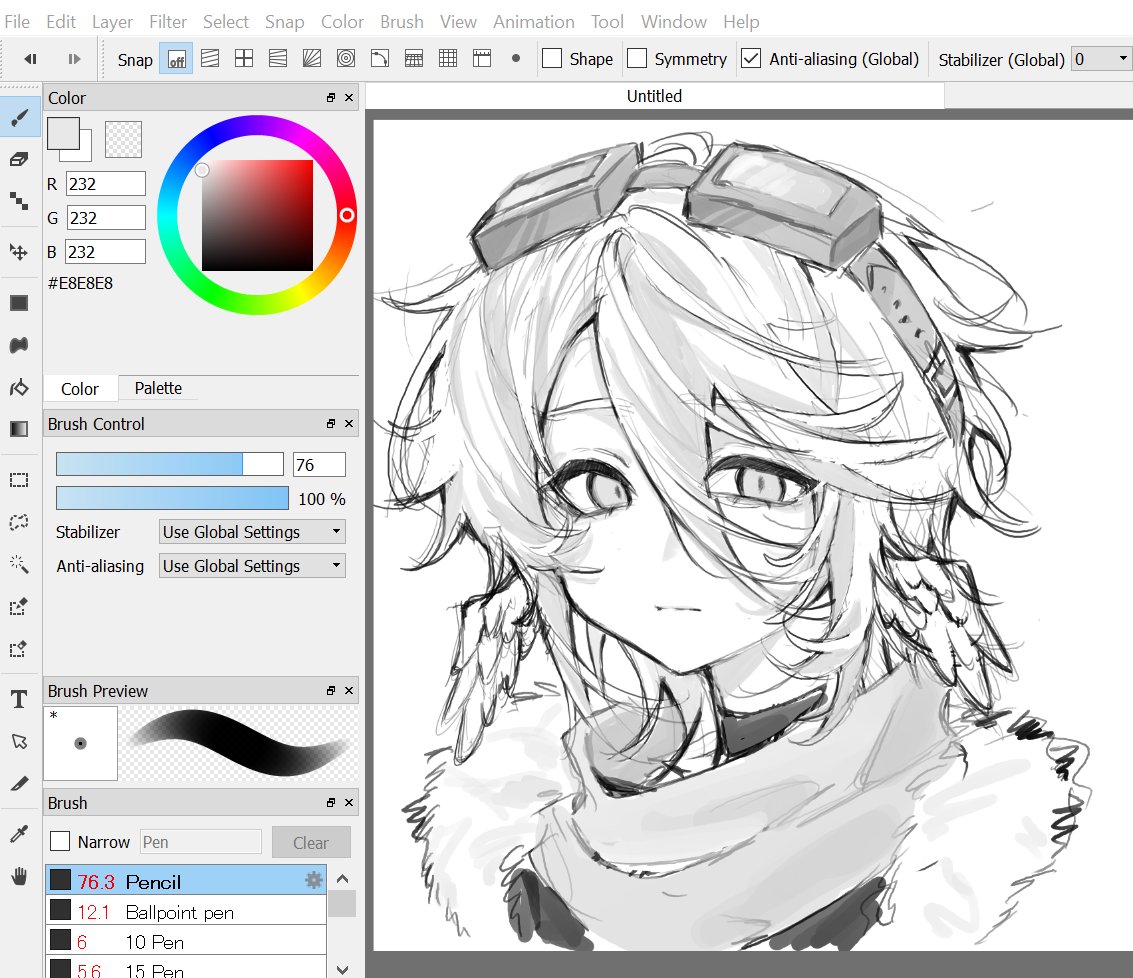Enable radial circle snap
This screenshot has width=1133, height=978.
(346, 59)
